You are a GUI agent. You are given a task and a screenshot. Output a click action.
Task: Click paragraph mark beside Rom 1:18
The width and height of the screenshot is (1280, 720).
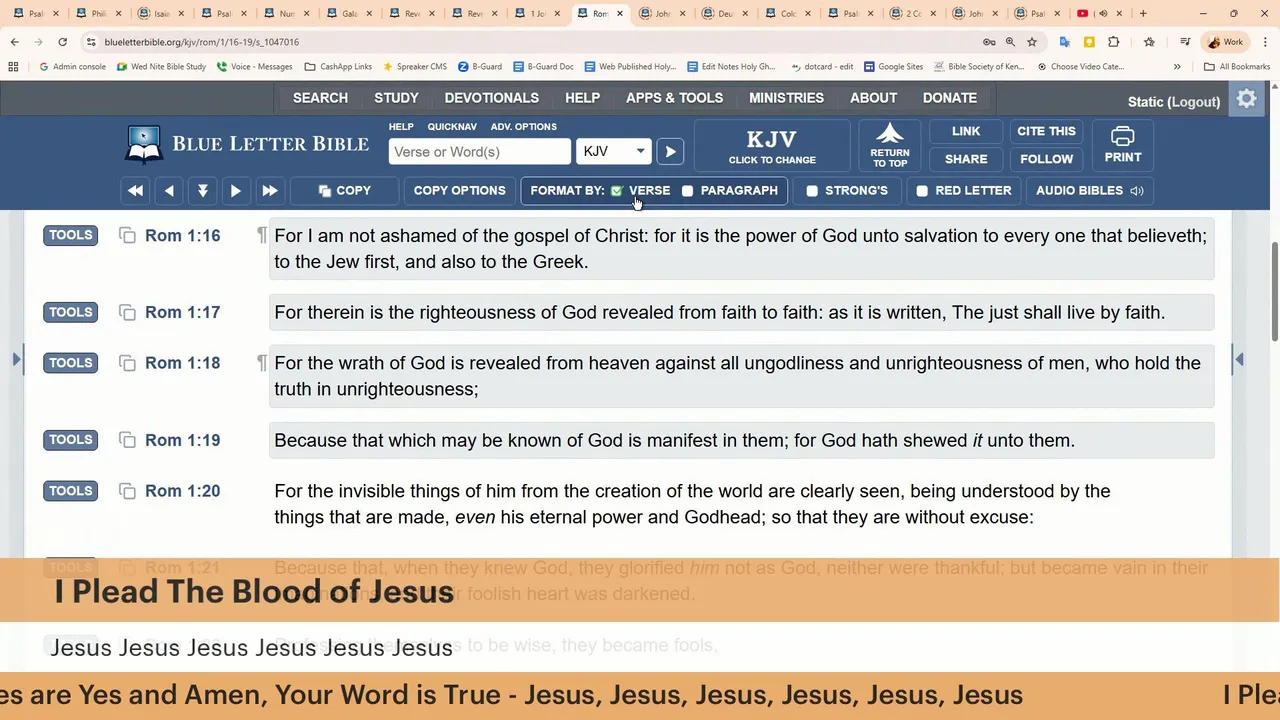point(261,362)
